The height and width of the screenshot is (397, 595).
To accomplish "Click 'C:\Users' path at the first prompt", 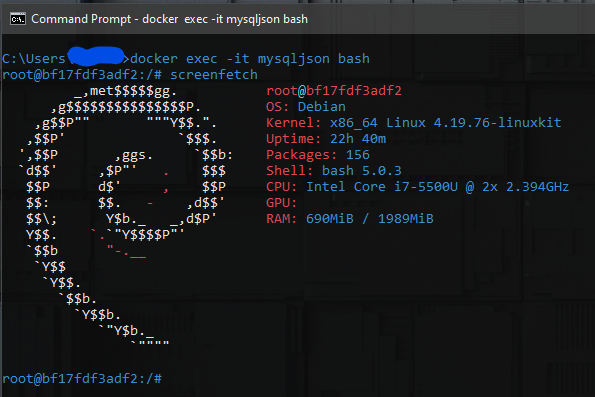I will (x=34, y=59).
